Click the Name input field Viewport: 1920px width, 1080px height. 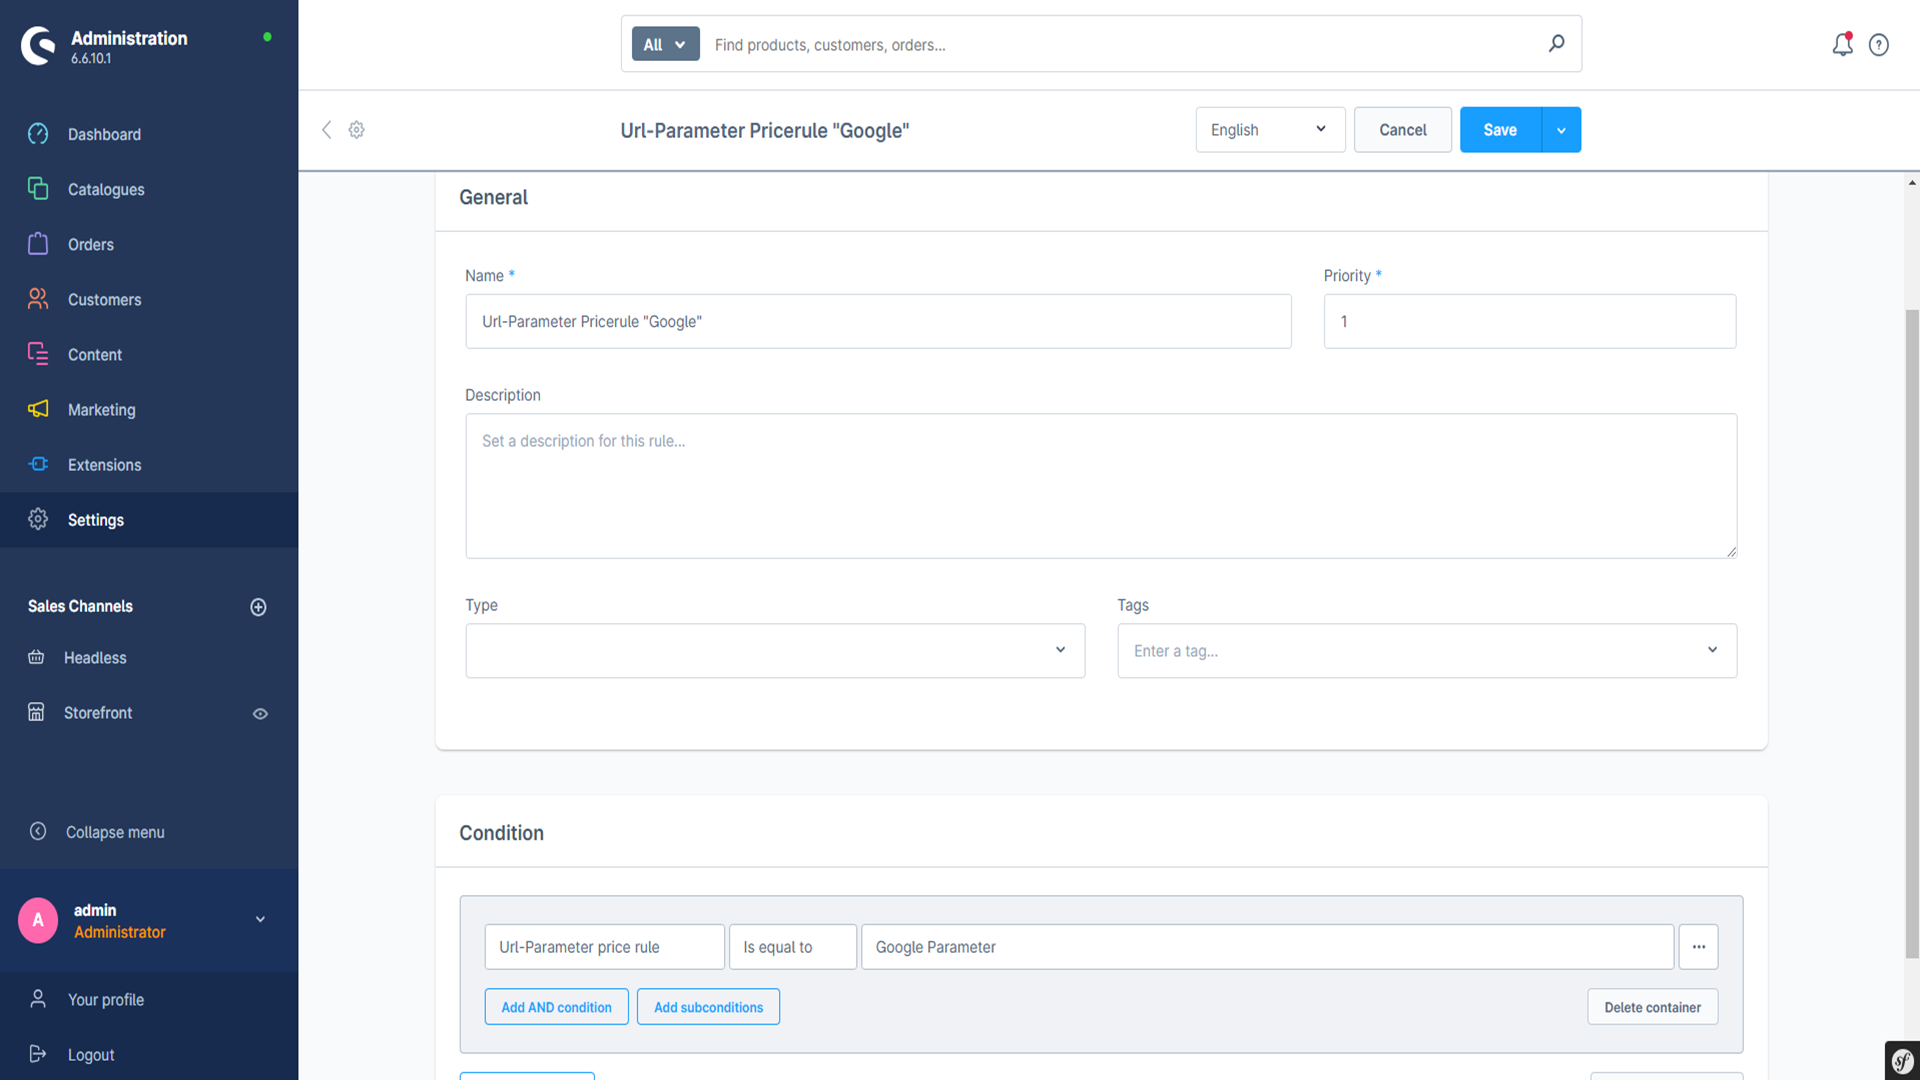[878, 321]
